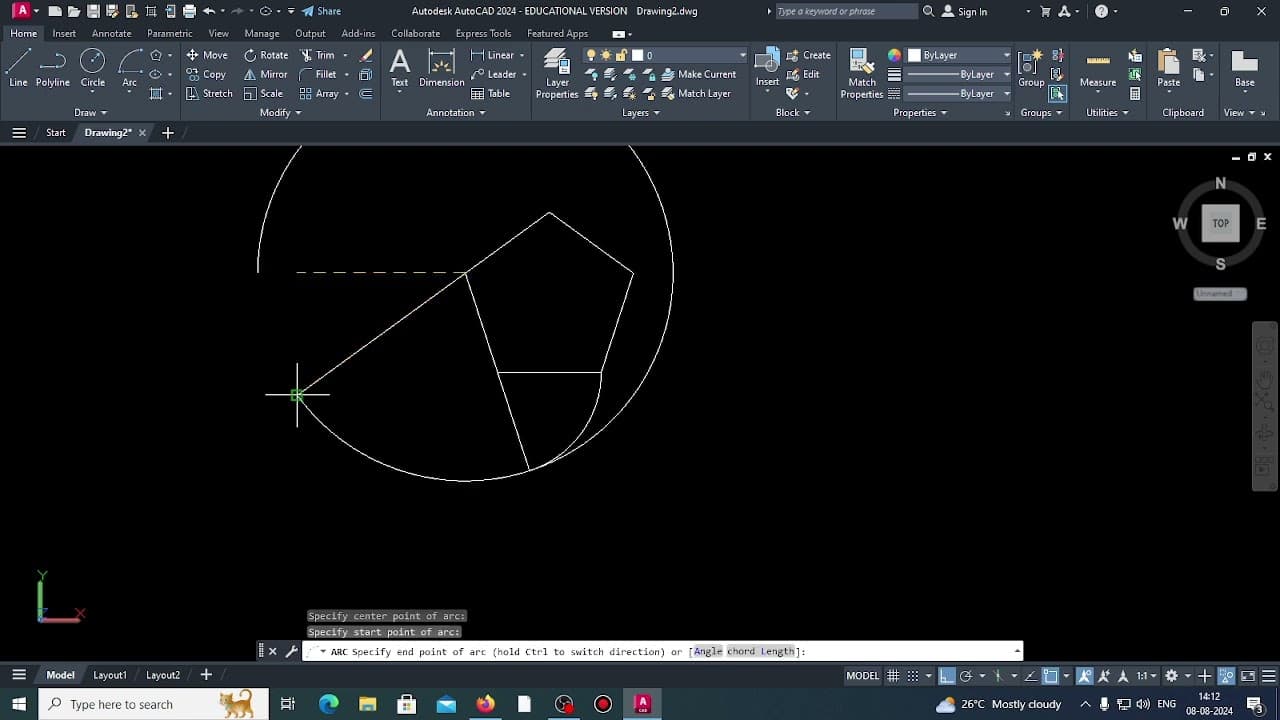Open the Table tool in Annotation panel
Viewport: 1280px width, 720px height.
click(x=490, y=92)
